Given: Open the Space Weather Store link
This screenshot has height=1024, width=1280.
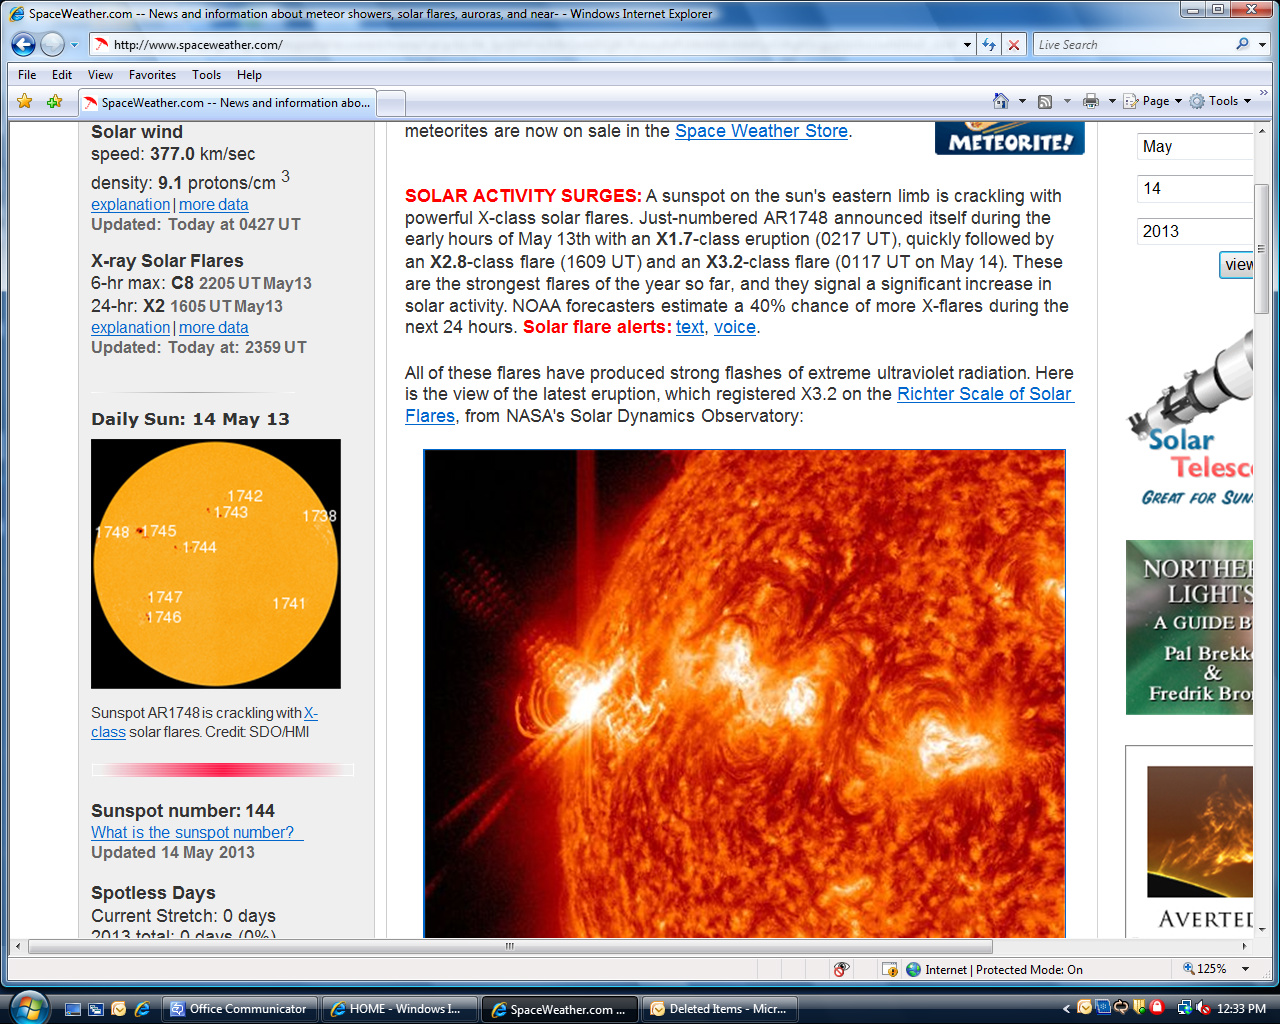Looking at the screenshot, I should pos(761,131).
